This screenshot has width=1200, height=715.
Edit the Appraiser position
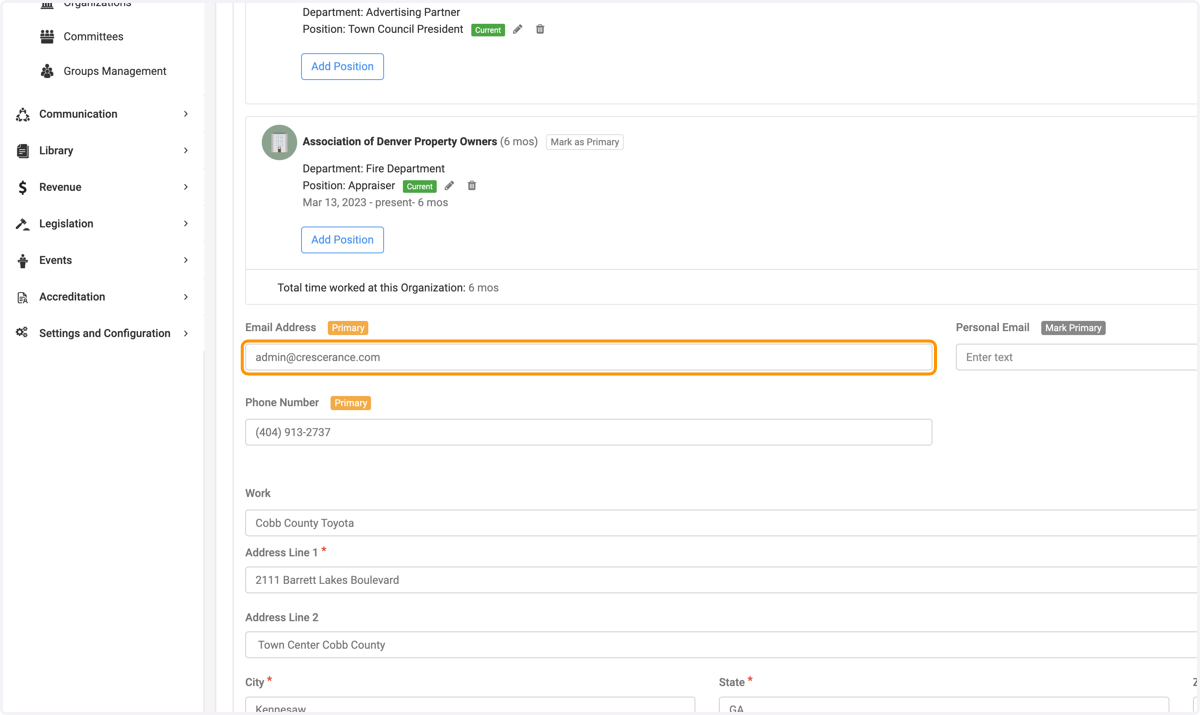pyautogui.click(x=450, y=186)
